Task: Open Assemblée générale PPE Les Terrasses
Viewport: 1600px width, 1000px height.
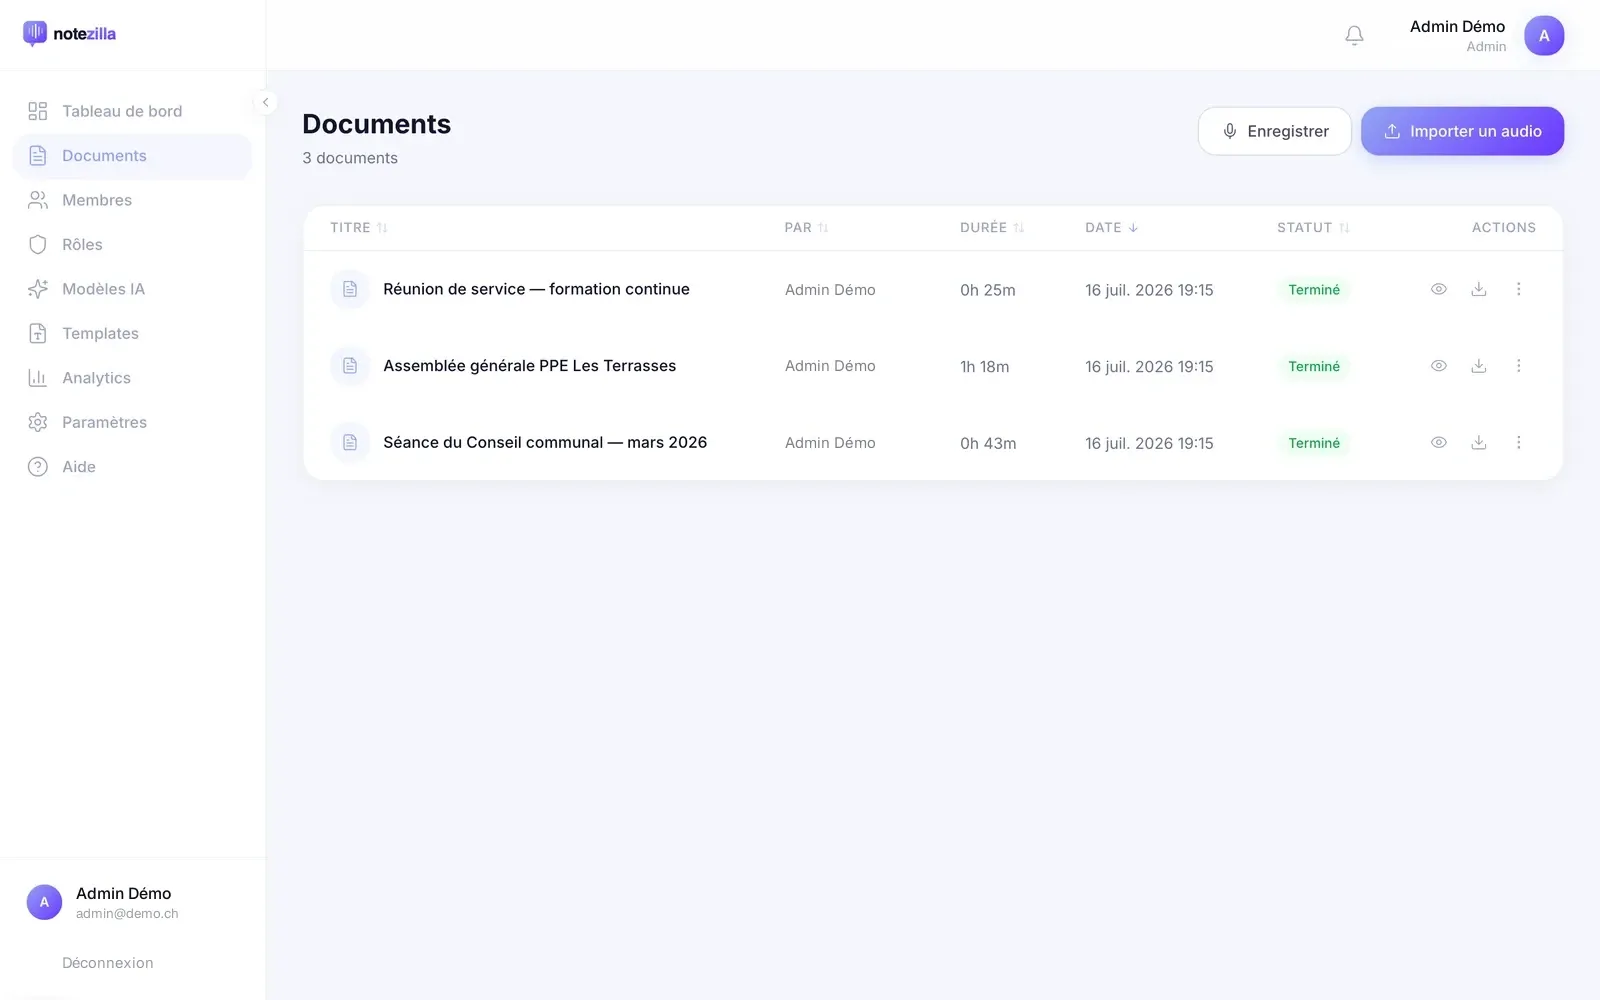Action: [529, 366]
